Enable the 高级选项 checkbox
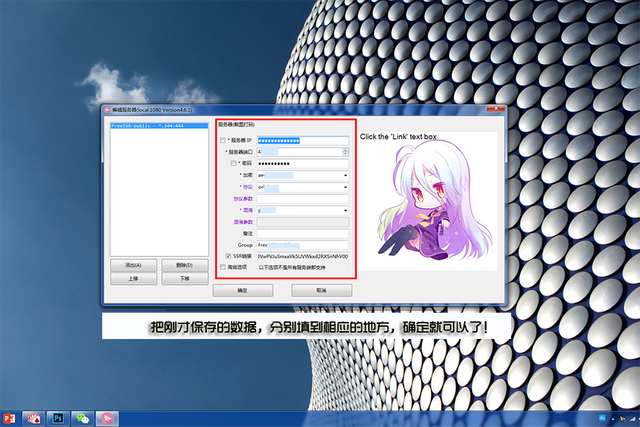This screenshot has height=427, width=640. pyautogui.click(x=223, y=267)
